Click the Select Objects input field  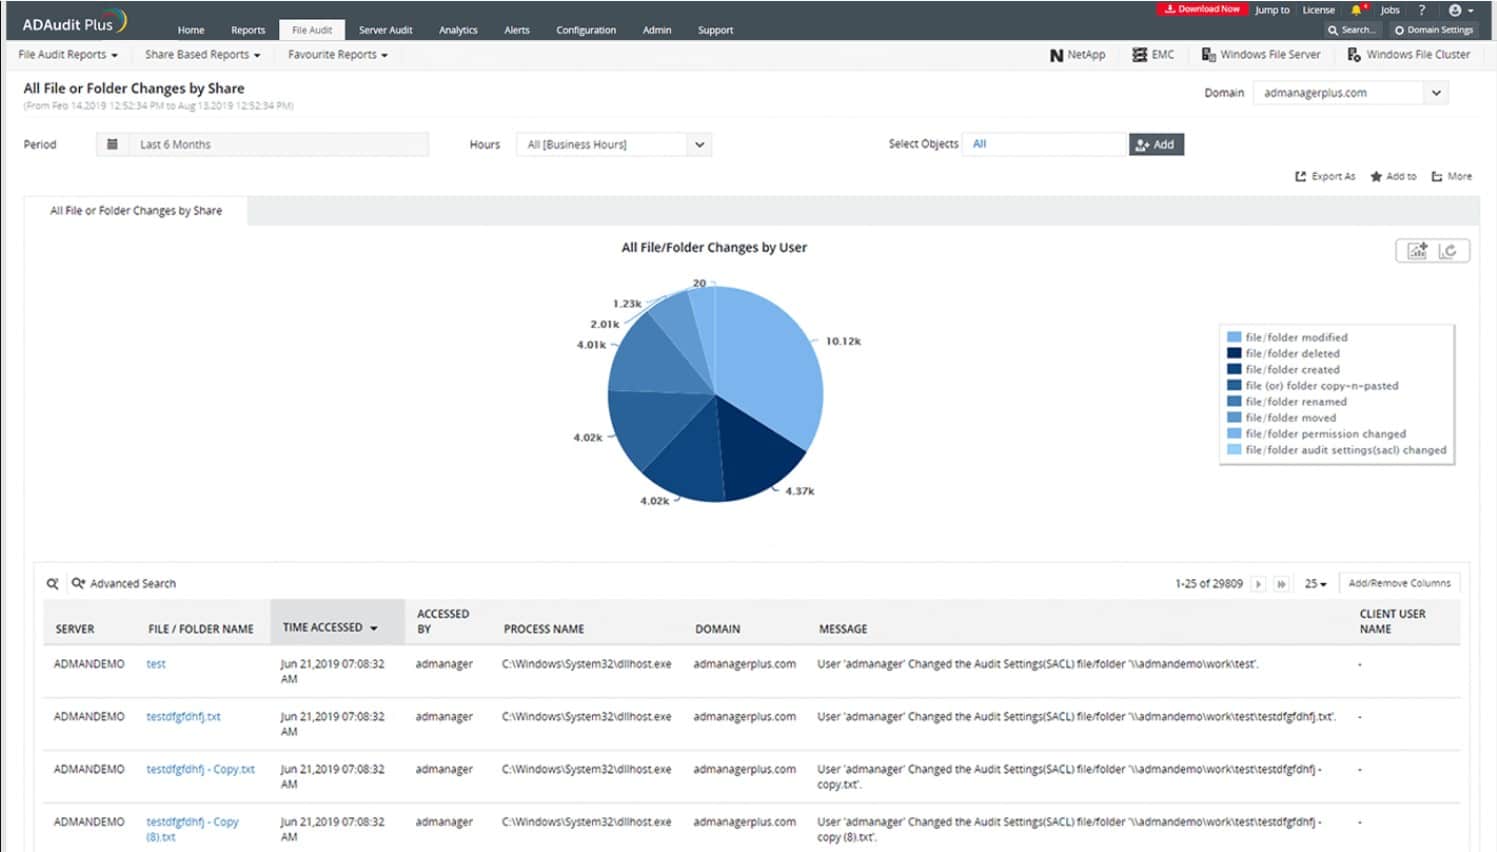(x=1044, y=144)
